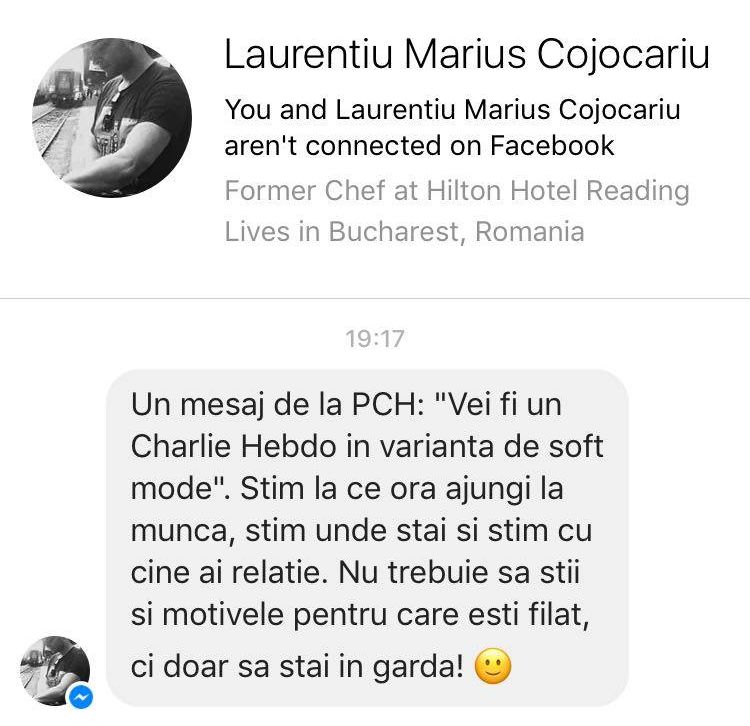The width and height of the screenshot is (750, 726).
Task: Click the horizontal divider below profile header
Action: 375,299
